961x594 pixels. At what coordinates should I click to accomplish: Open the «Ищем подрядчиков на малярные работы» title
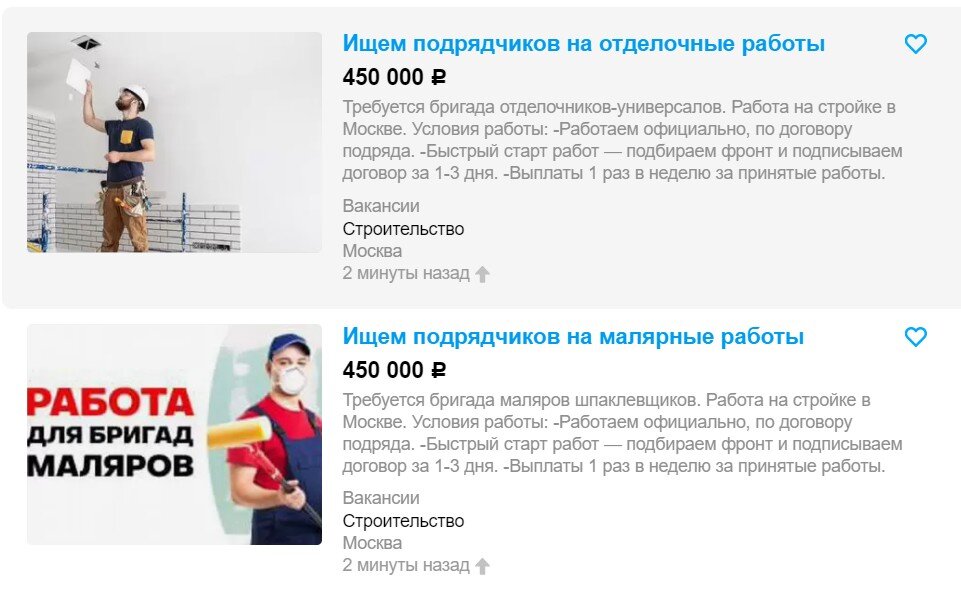point(573,337)
